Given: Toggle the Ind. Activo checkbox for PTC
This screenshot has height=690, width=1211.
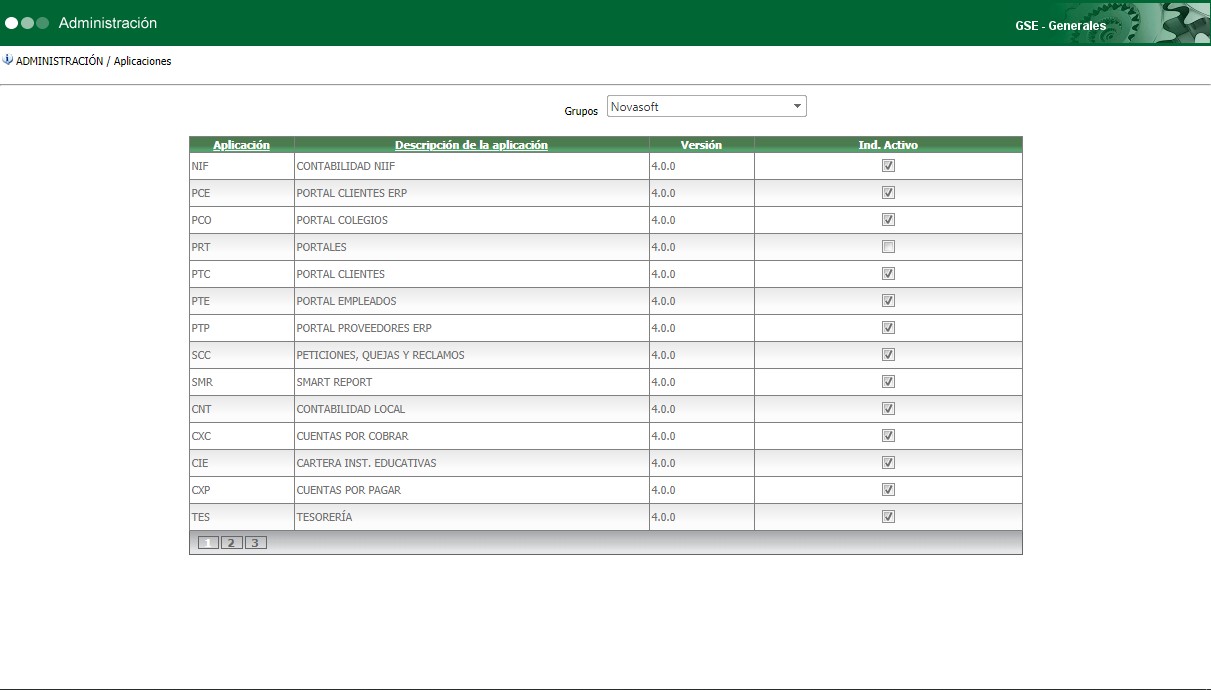Looking at the screenshot, I should (888, 274).
